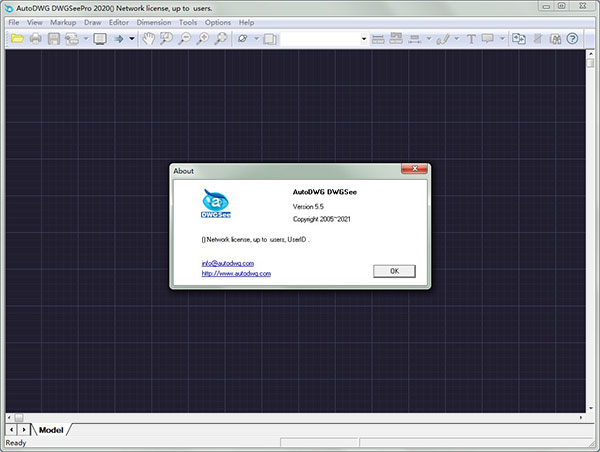Click the greyed markup toggle icon
The image size is (600, 452).
[538, 39]
